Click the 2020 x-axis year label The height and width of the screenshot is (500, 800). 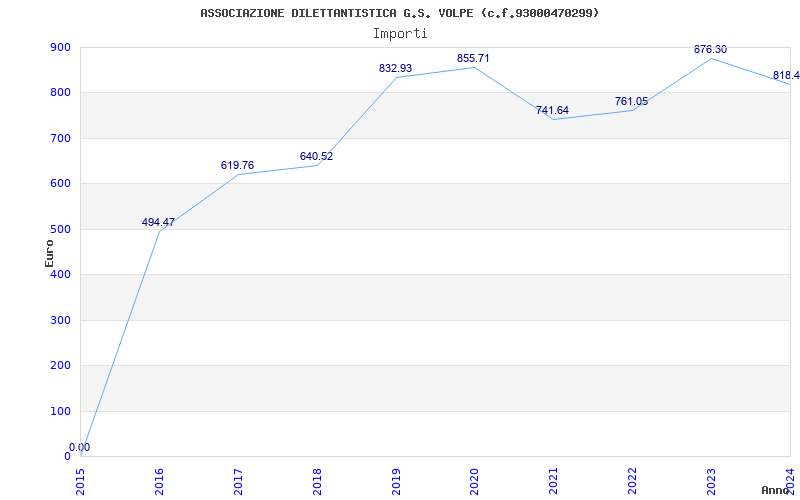pyautogui.click(x=474, y=482)
